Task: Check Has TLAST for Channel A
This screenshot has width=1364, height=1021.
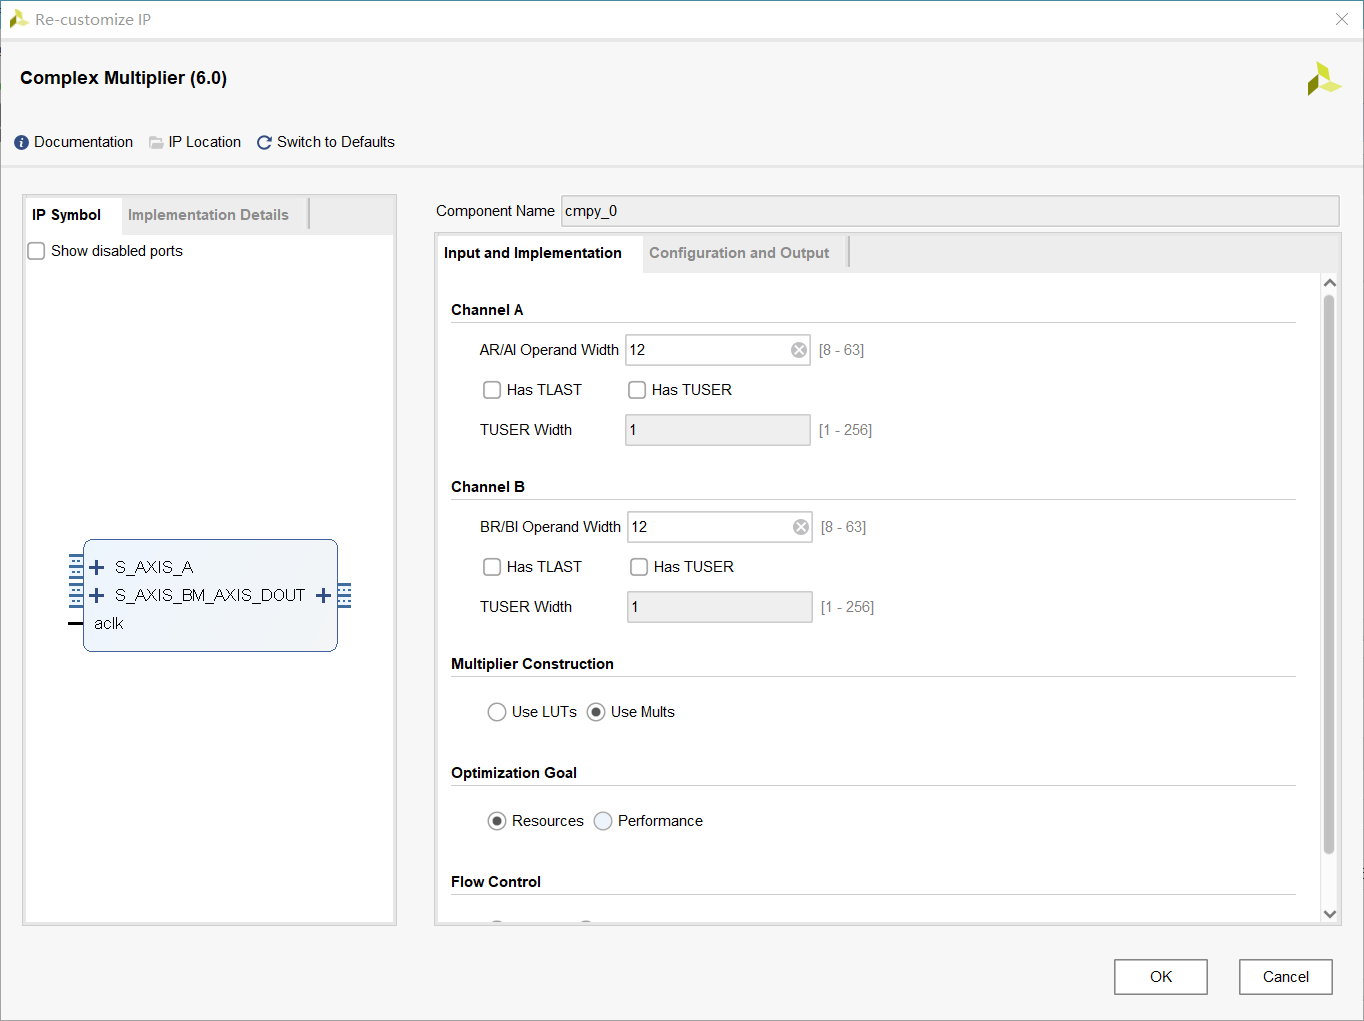Action: 492,390
